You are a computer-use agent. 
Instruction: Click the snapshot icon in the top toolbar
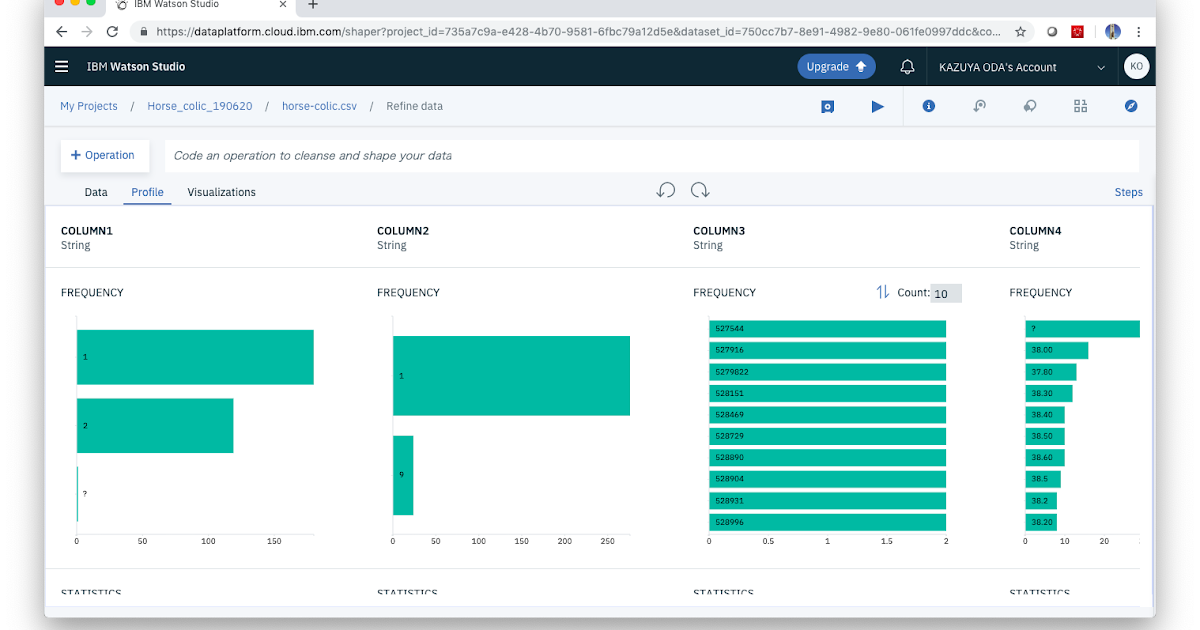click(x=827, y=106)
